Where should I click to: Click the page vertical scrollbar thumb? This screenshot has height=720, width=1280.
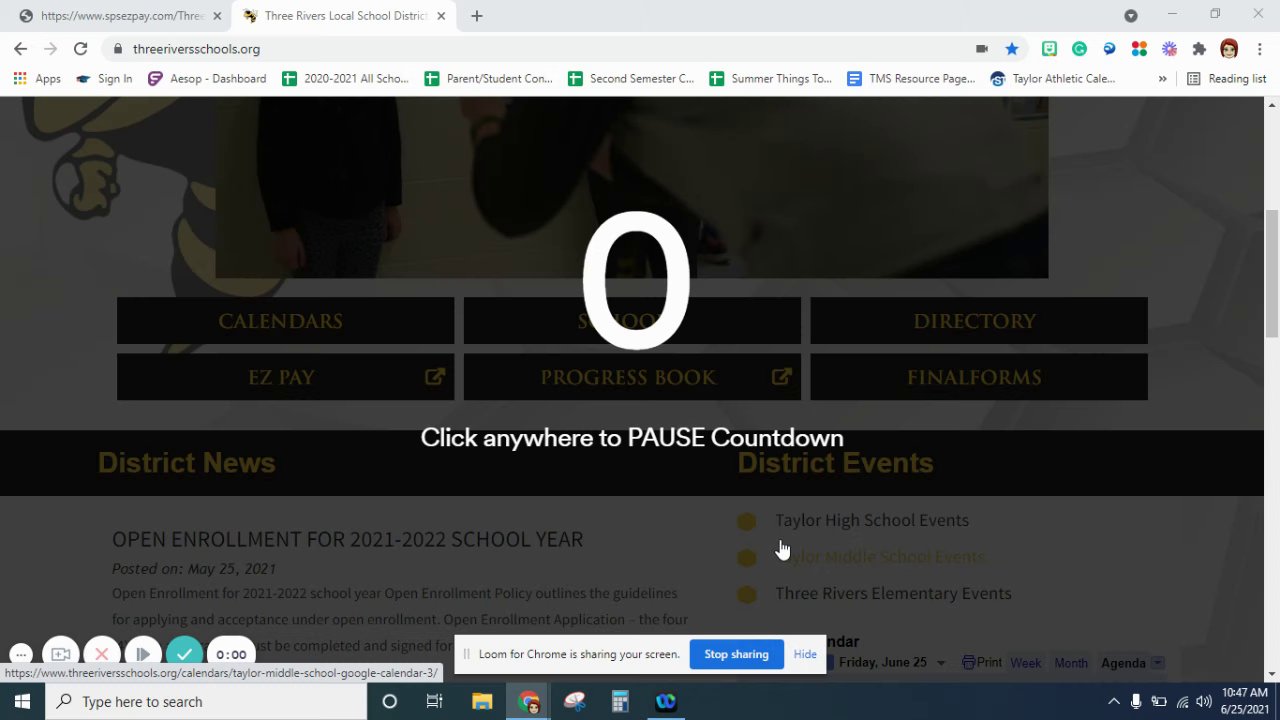tap(1272, 272)
